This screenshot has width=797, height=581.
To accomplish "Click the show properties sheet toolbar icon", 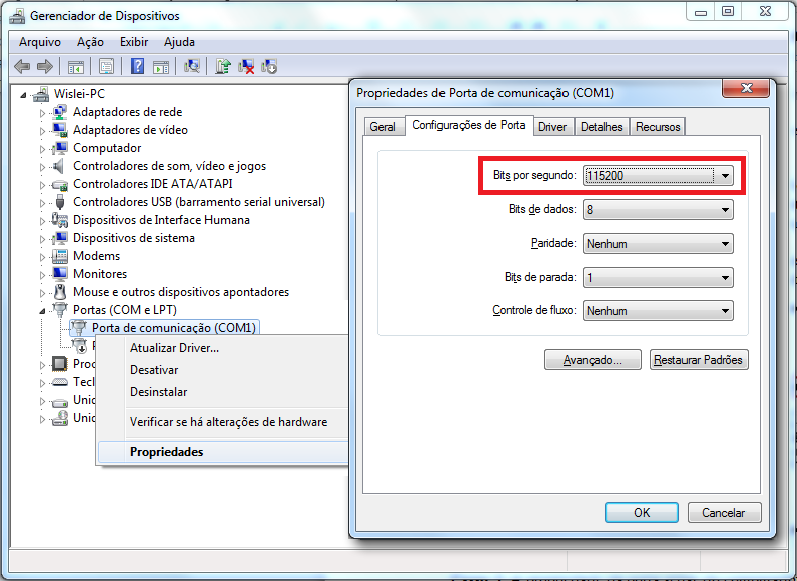I will coord(105,66).
